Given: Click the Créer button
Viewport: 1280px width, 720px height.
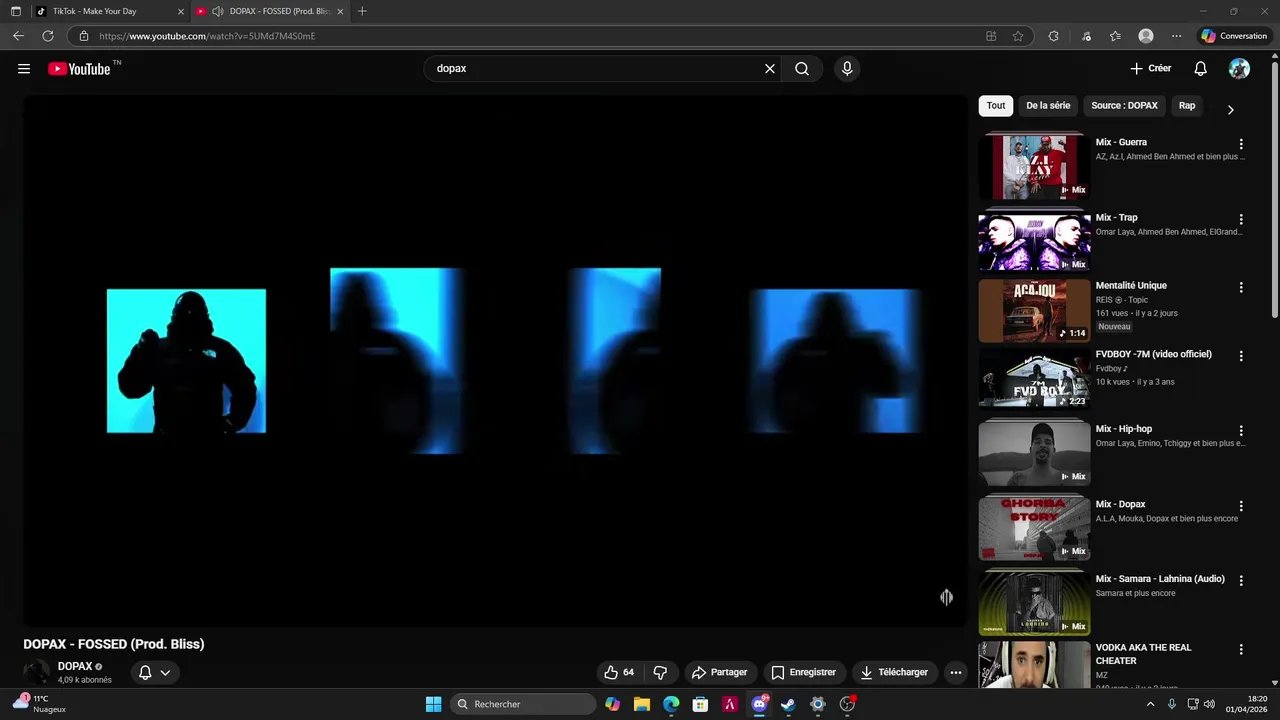Looking at the screenshot, I should pyautogui.click(x=1150, y=69).
